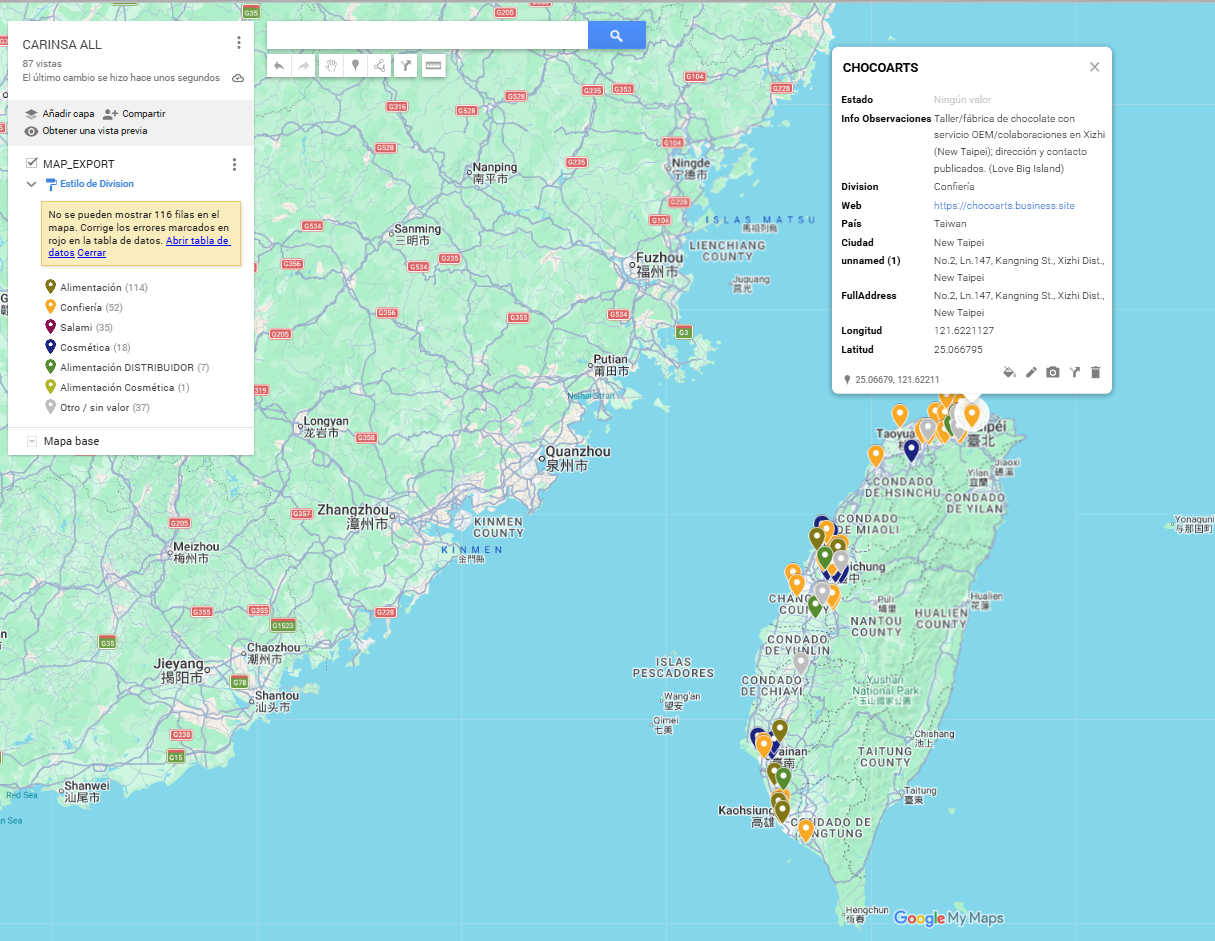Click the CHOCOARTS card title
1215x941 pixels.
point(880,68)
